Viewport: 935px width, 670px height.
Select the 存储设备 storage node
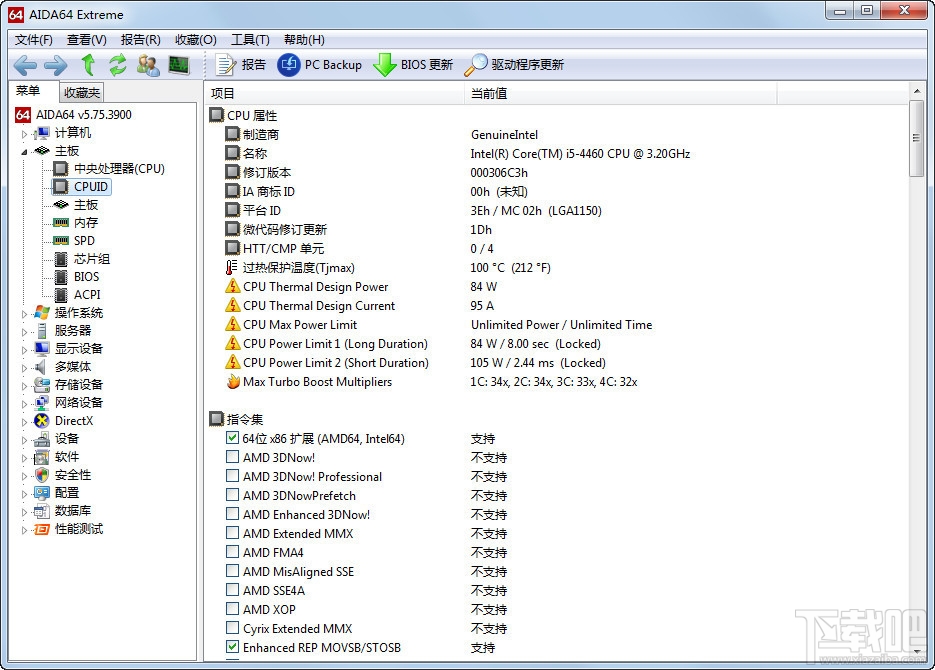point(69,384)
